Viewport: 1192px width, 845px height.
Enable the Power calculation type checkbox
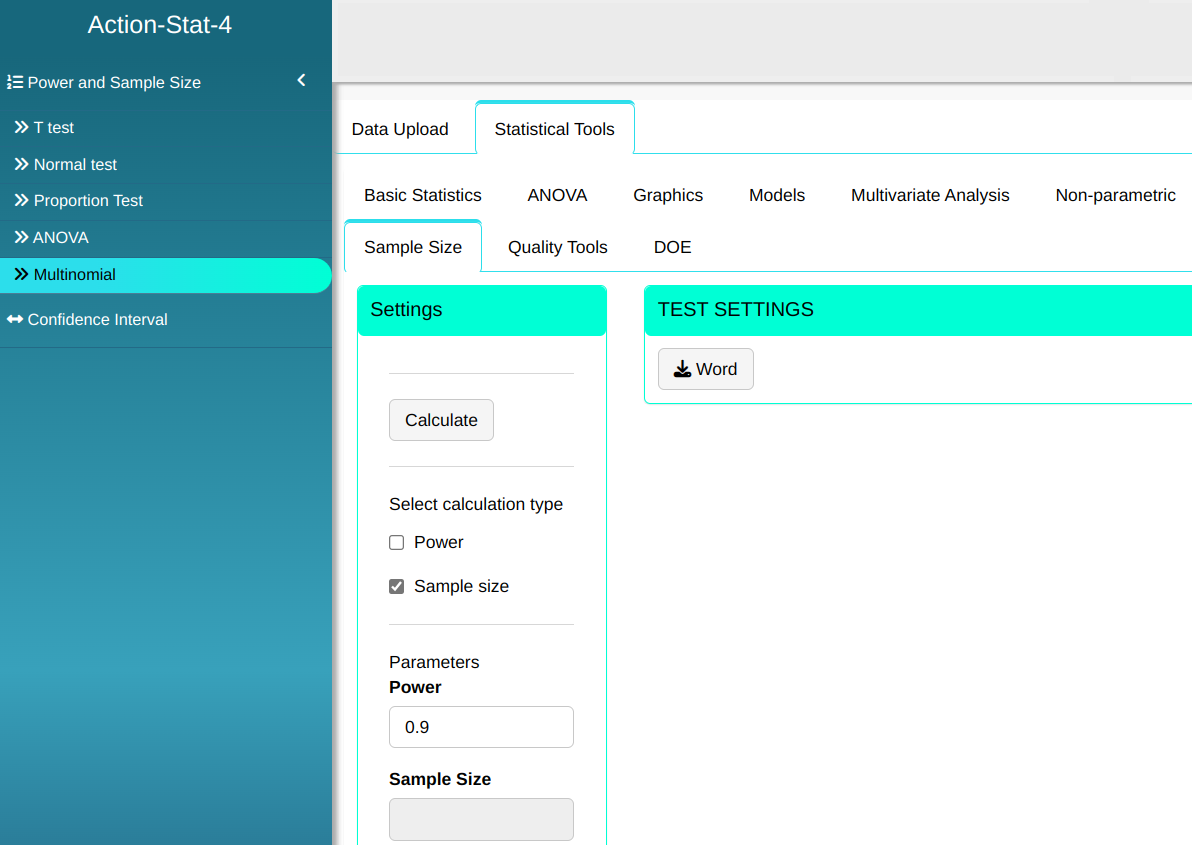pyautogui.click(x=397, y=543)
